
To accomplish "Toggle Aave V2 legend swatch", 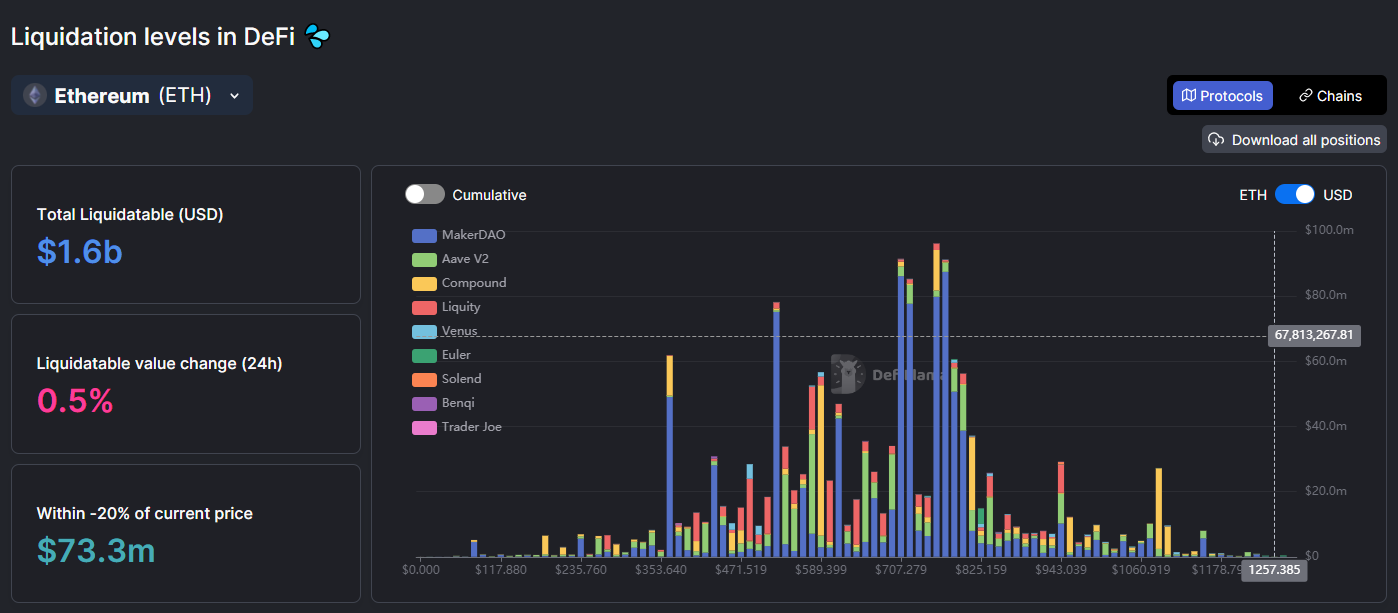I will pos(424,259).
